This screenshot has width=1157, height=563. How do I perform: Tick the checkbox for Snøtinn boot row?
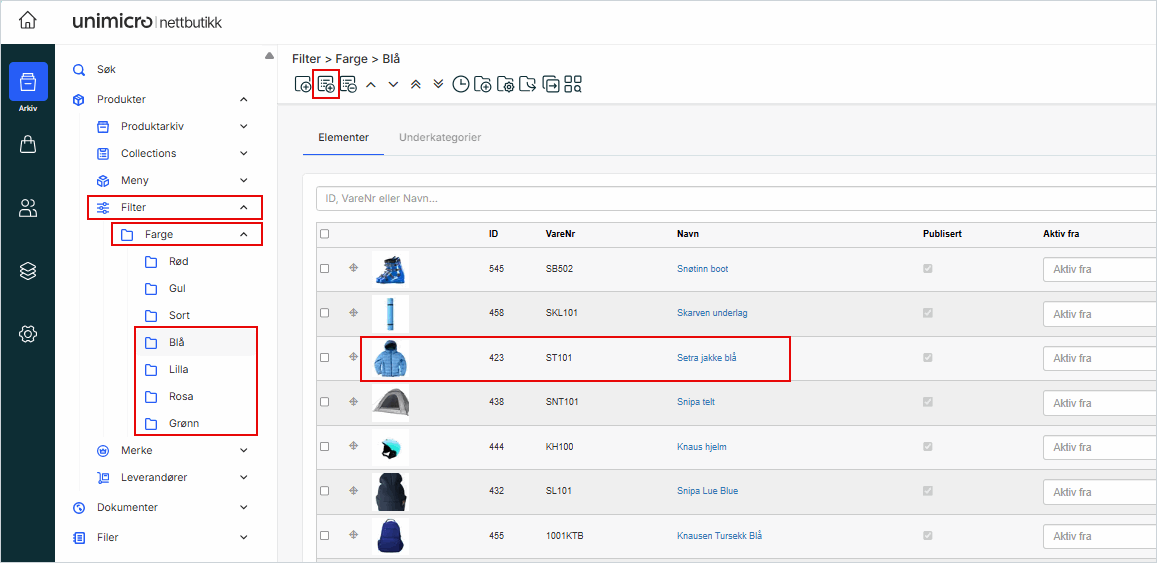pyautogui.click(x=324, y=269)
